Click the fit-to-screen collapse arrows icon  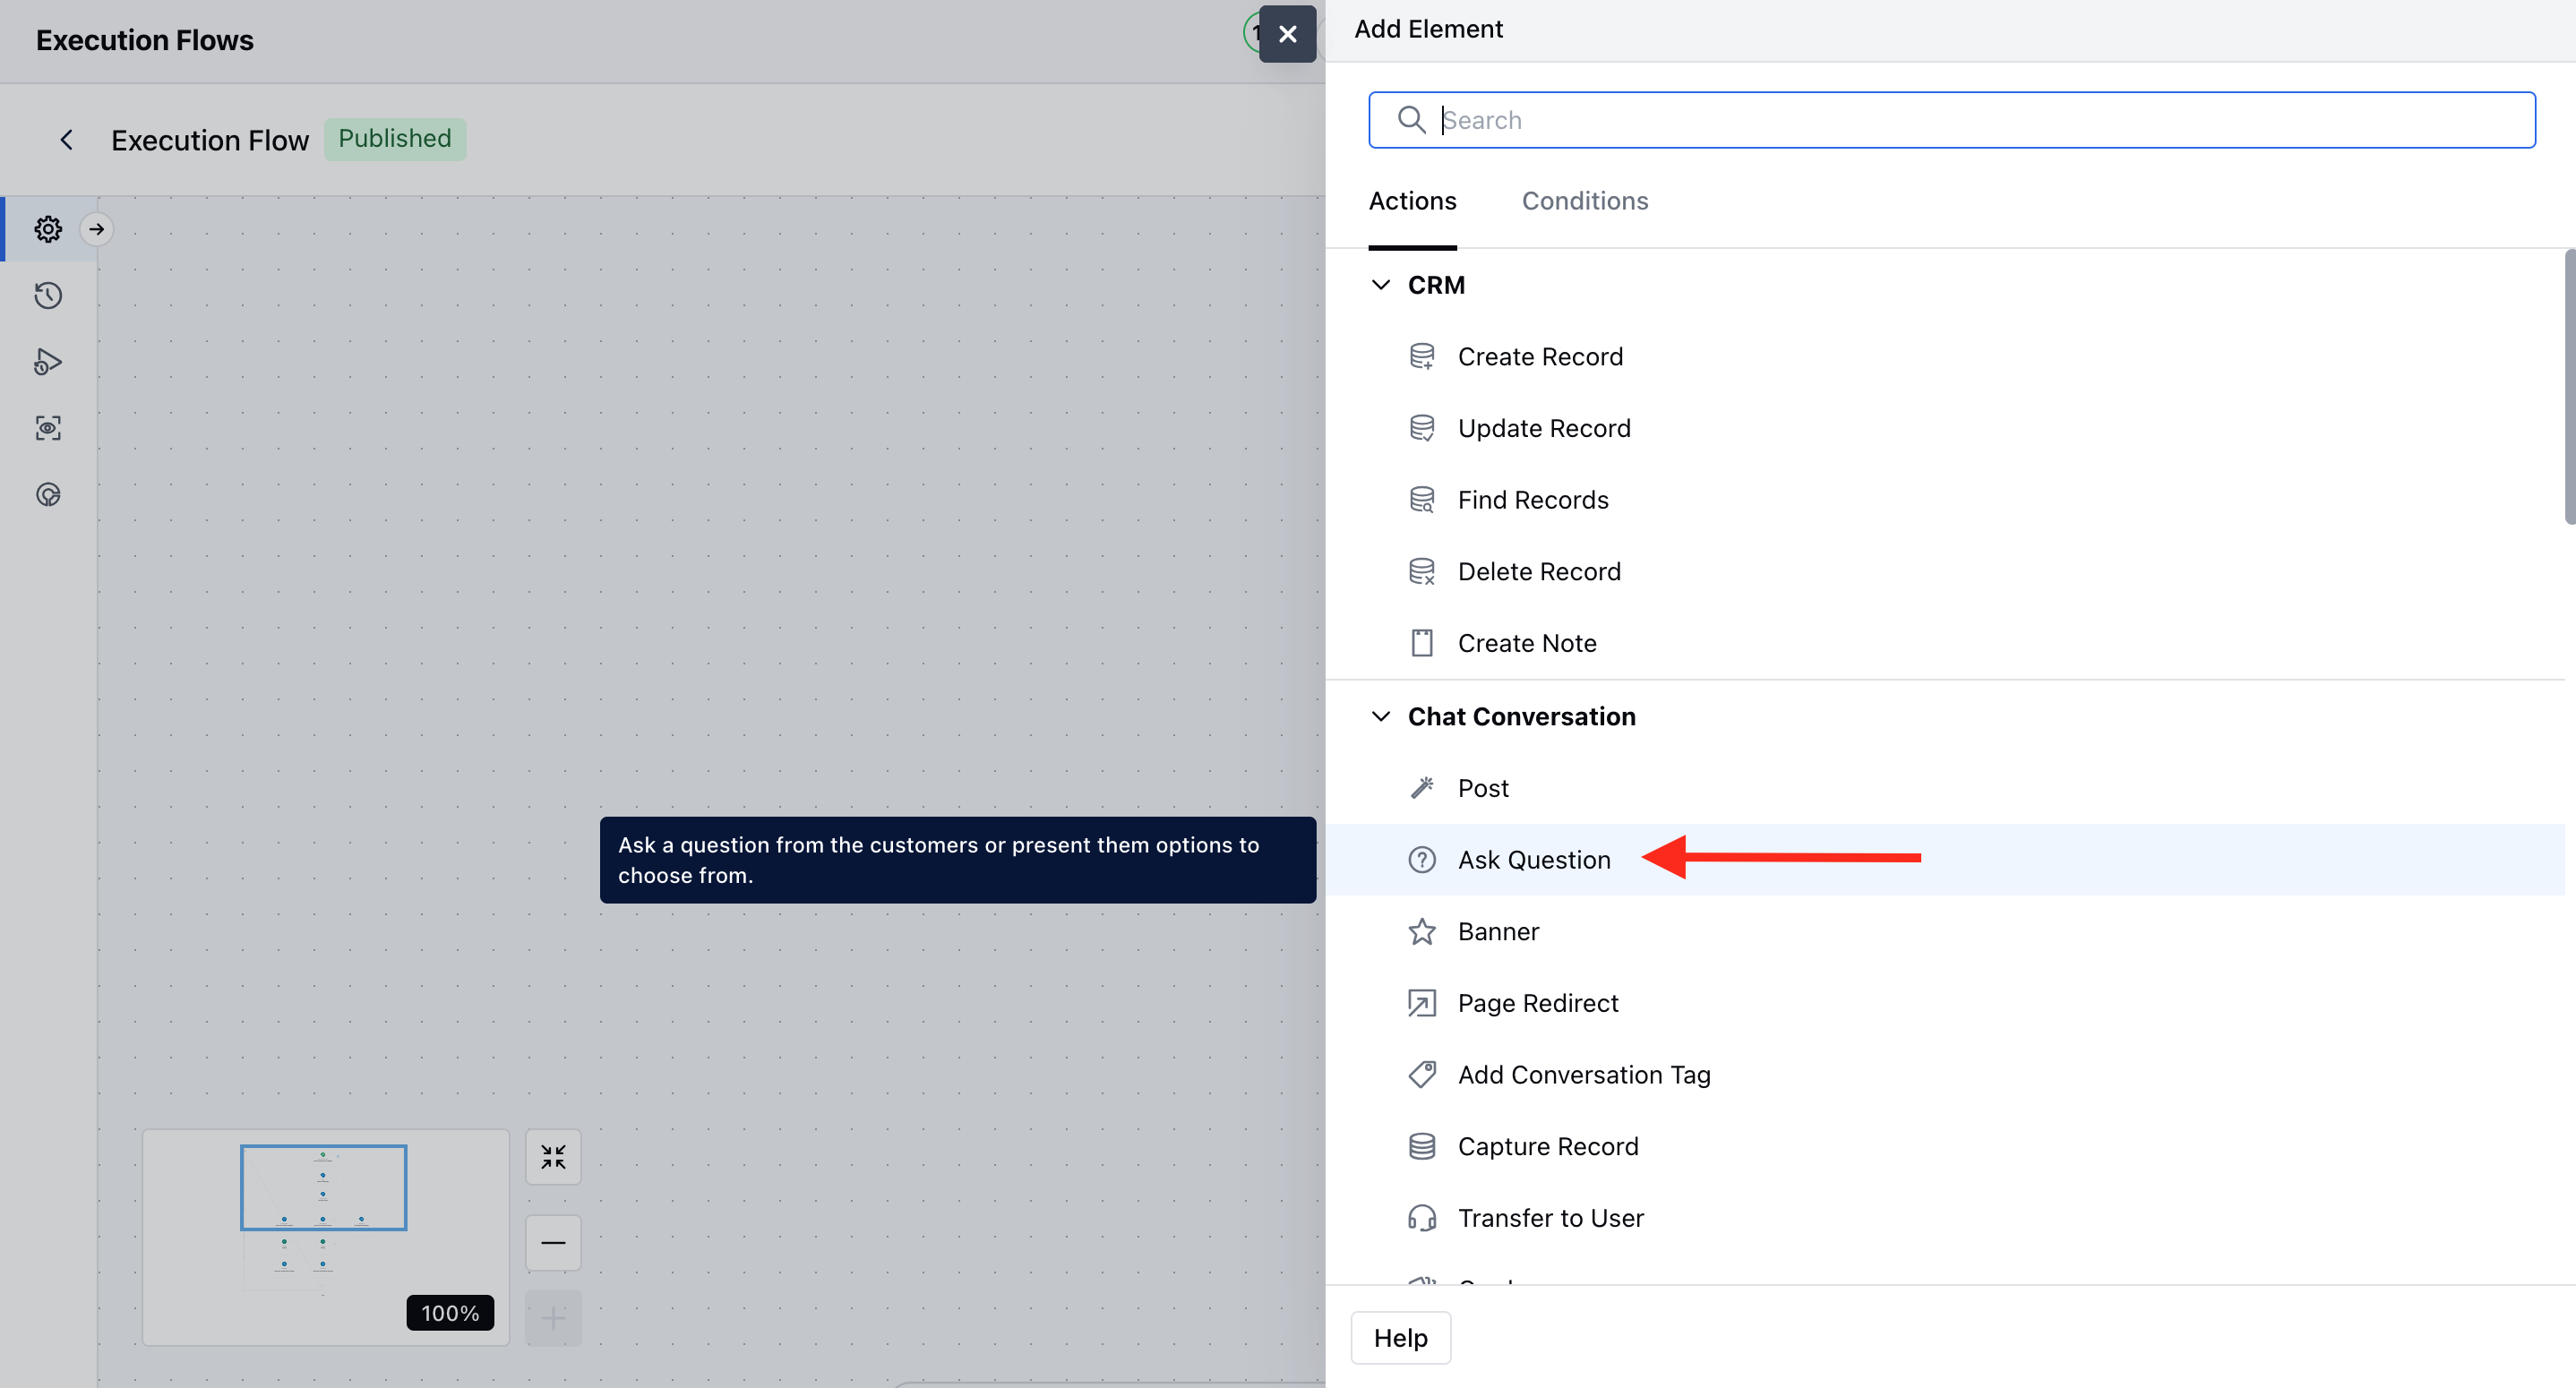click(x=553, y=1157)
